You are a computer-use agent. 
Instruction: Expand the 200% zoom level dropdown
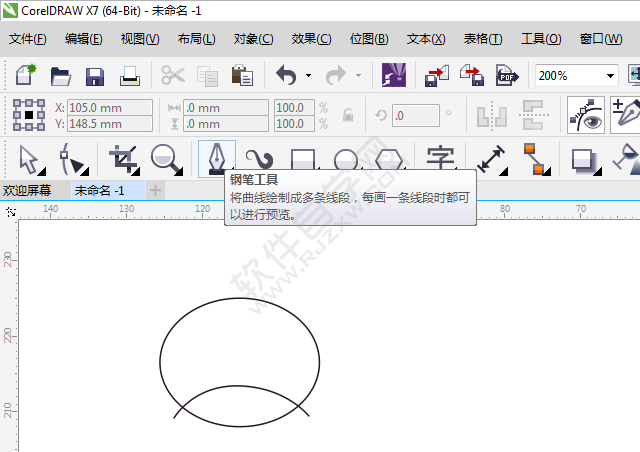click(610, 76)
